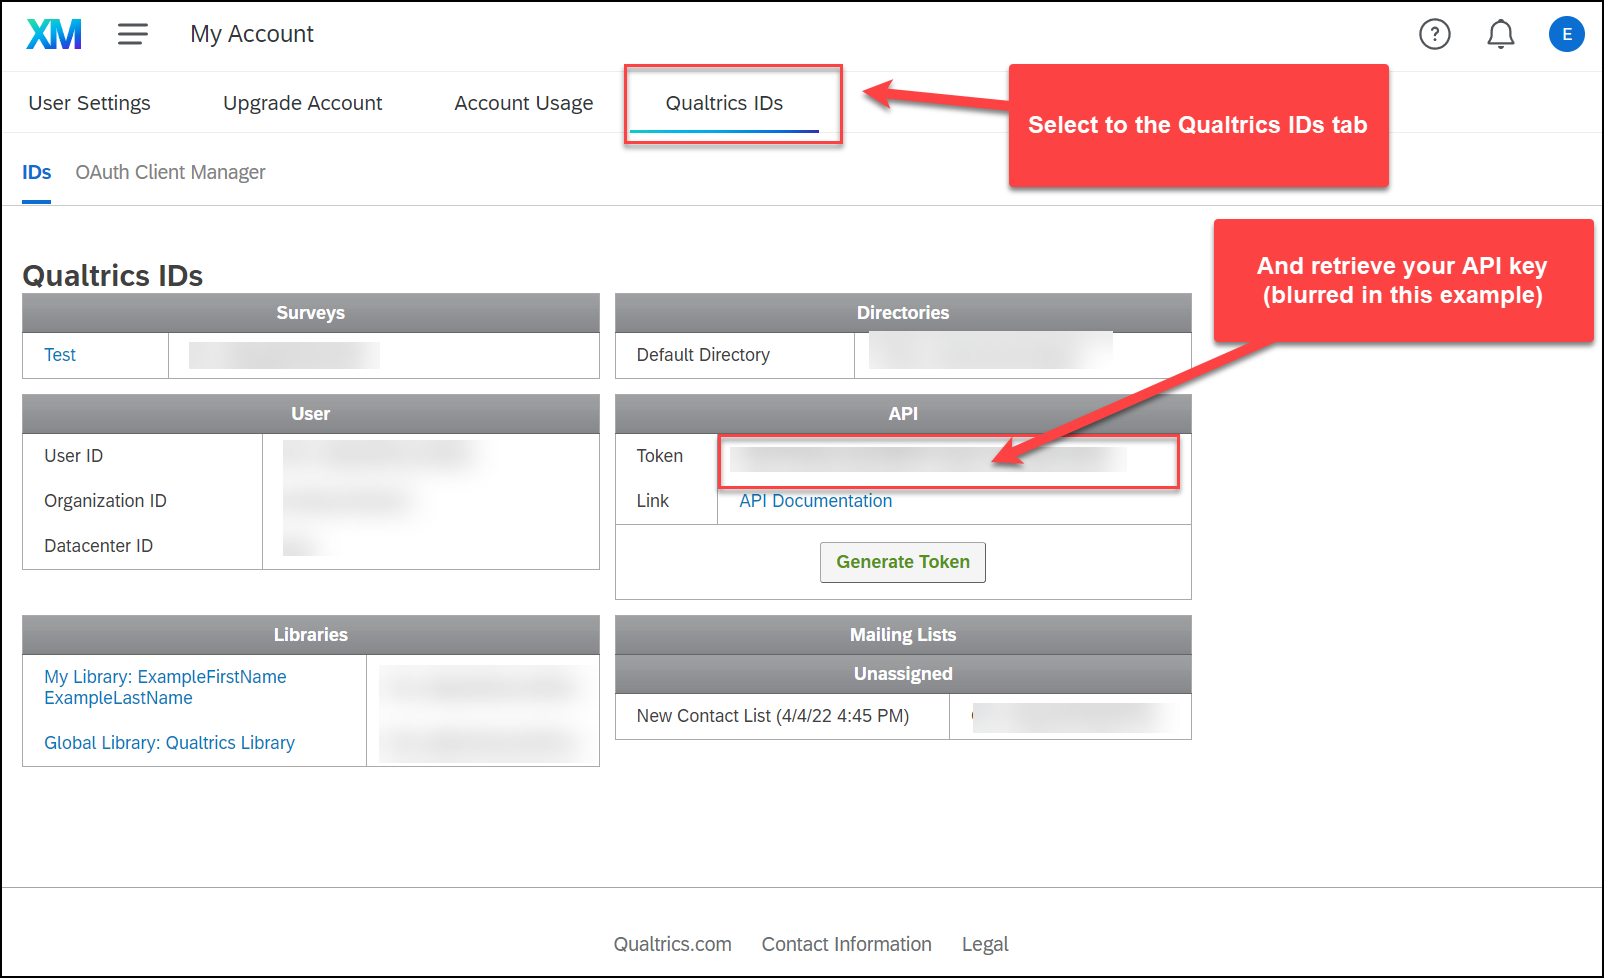The image size is (1604, 978).
Task: Open My Library: ExampleFirstName ExampleLastName link
Action: point(165,687)
